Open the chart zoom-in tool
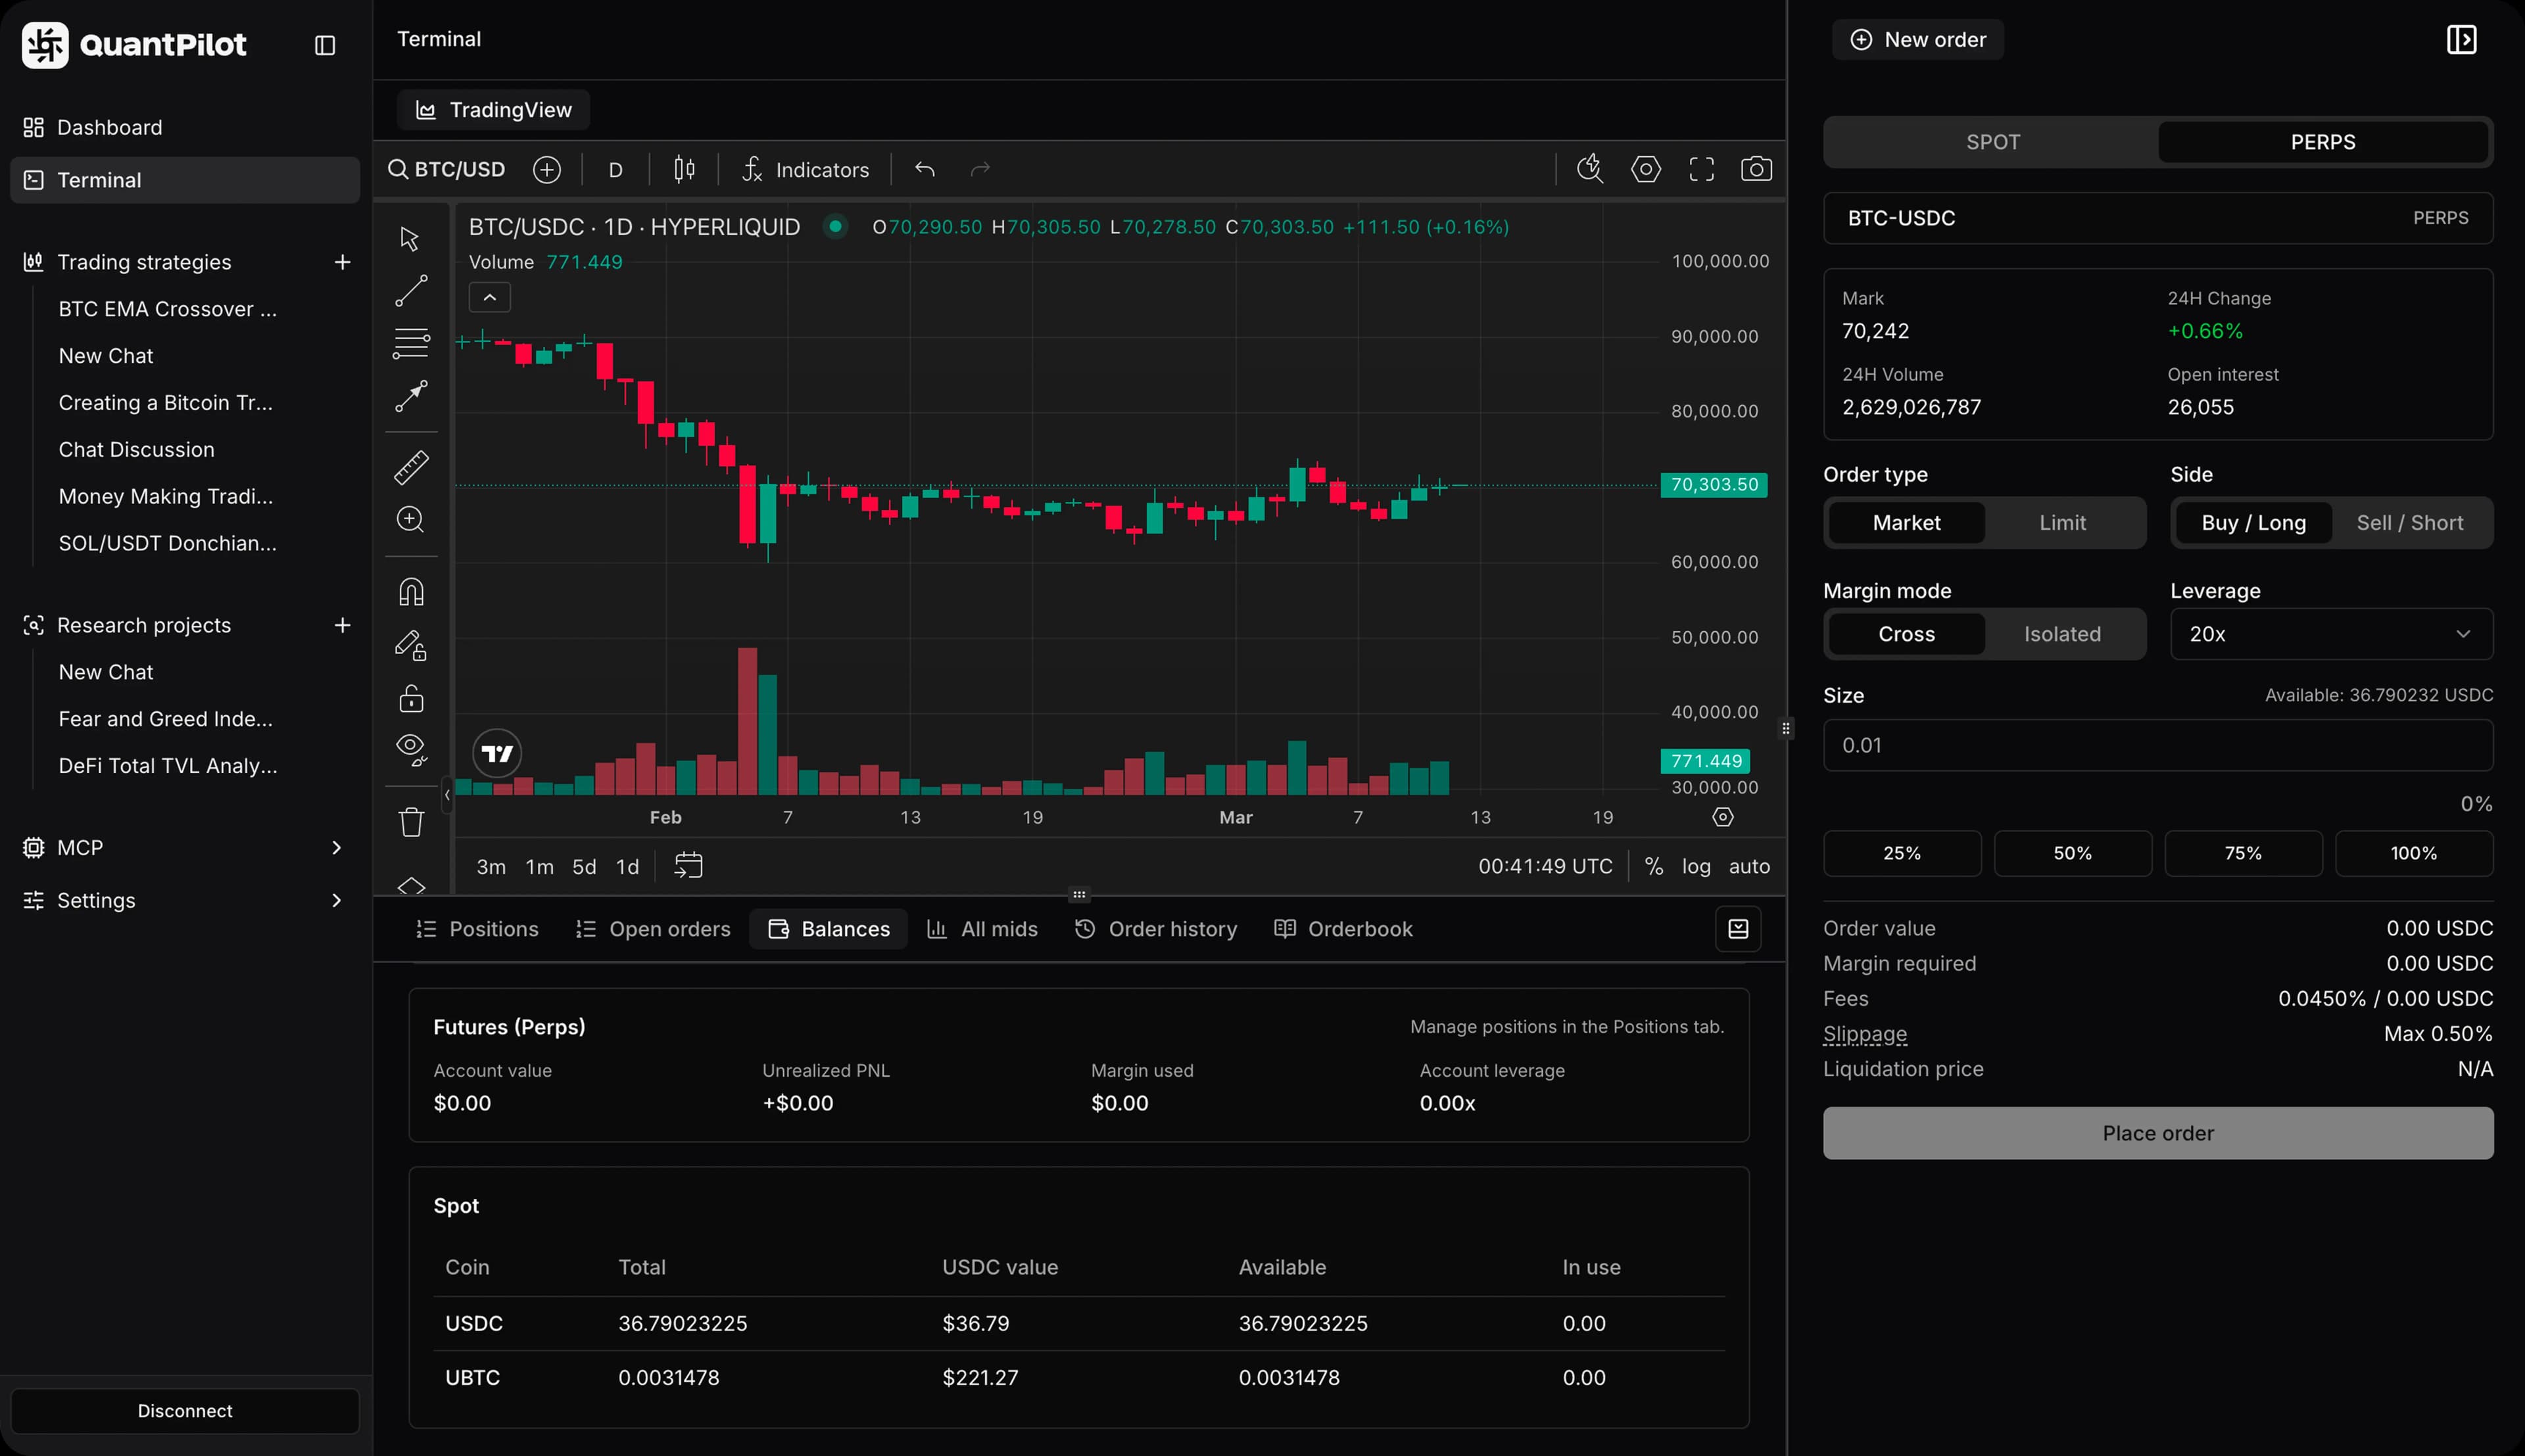The image size is (2525, 1456). (x=410, y=519)
